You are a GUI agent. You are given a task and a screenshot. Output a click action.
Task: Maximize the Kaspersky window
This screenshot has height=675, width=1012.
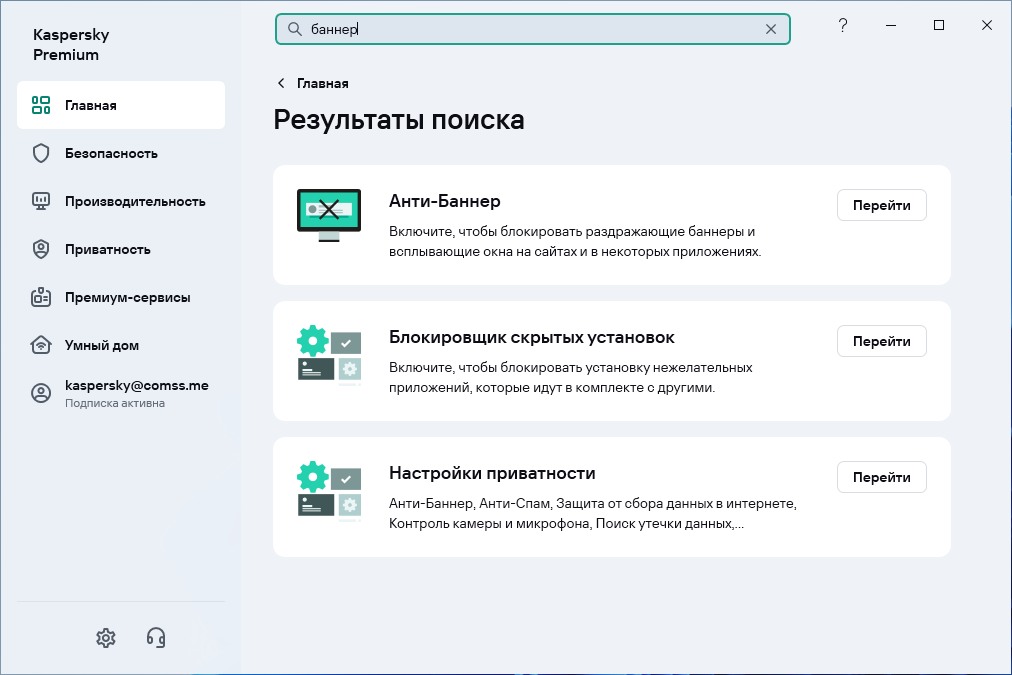coord(939,25)
